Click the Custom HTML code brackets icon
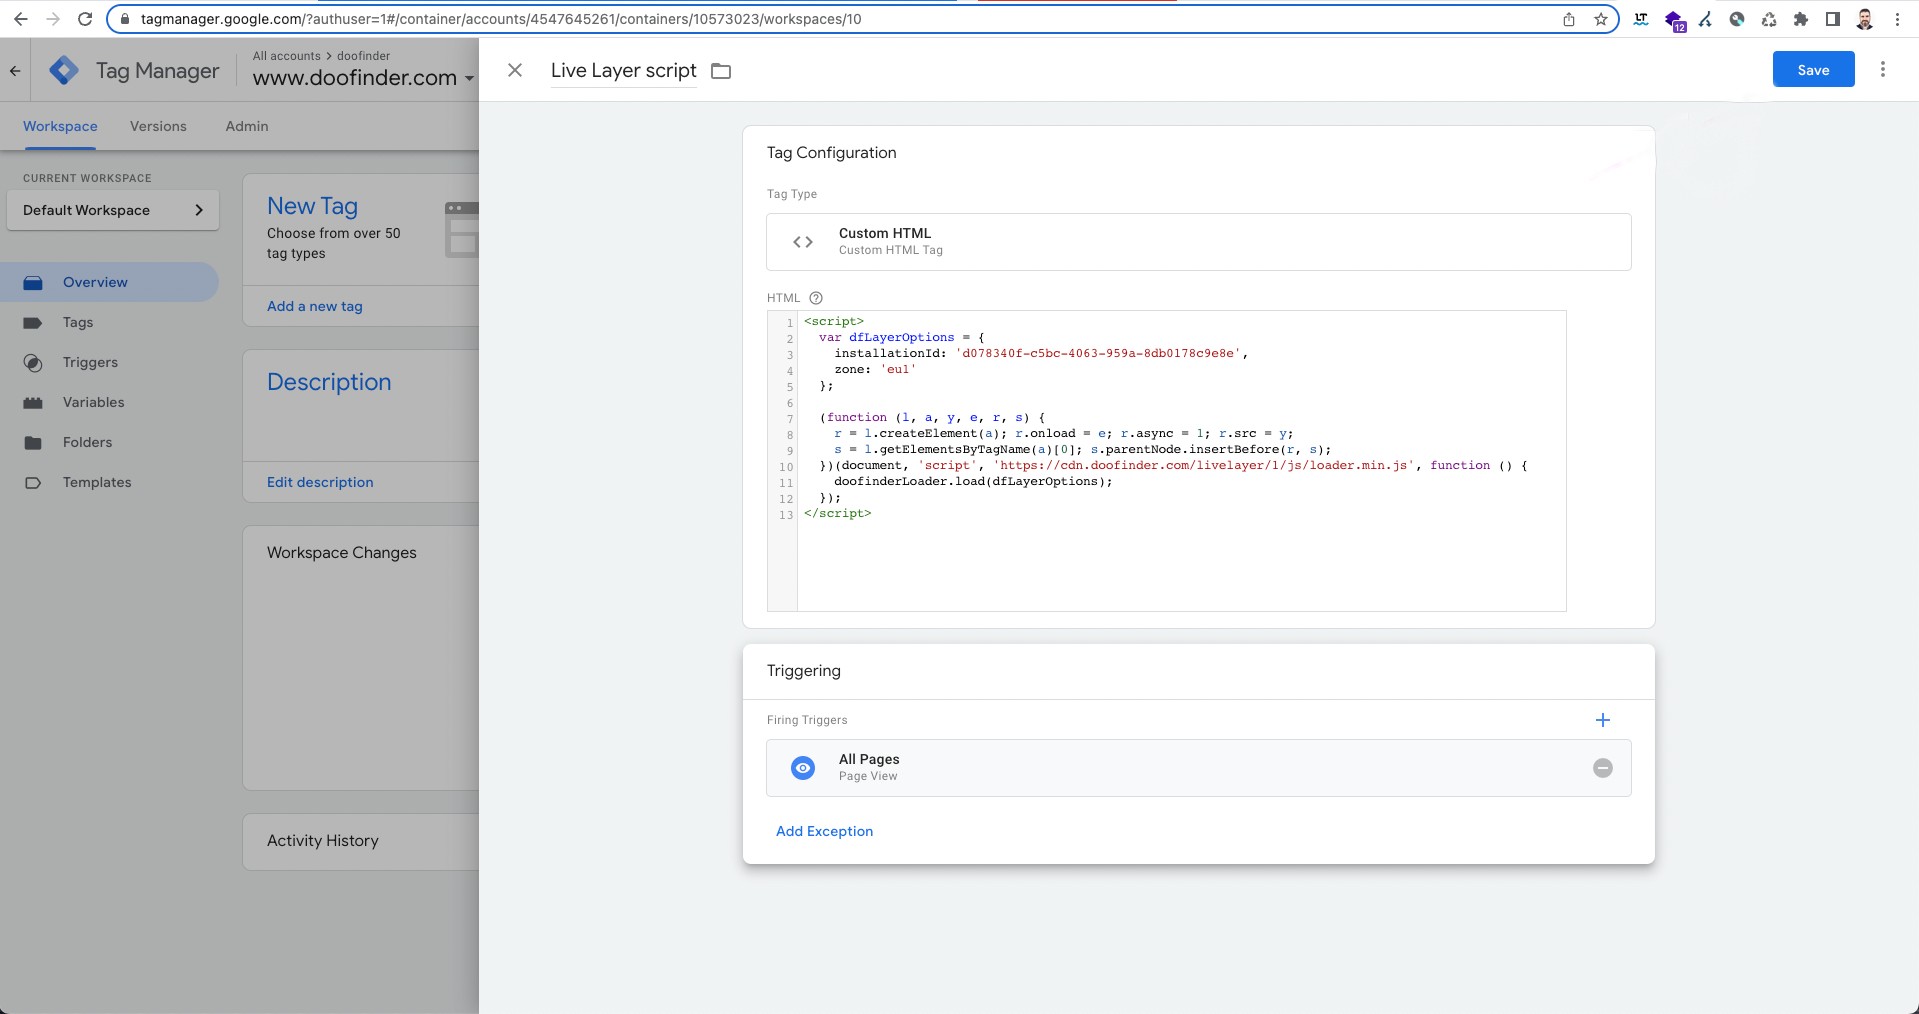This screenshot has width=1919, height=1014. coord(803,242)
